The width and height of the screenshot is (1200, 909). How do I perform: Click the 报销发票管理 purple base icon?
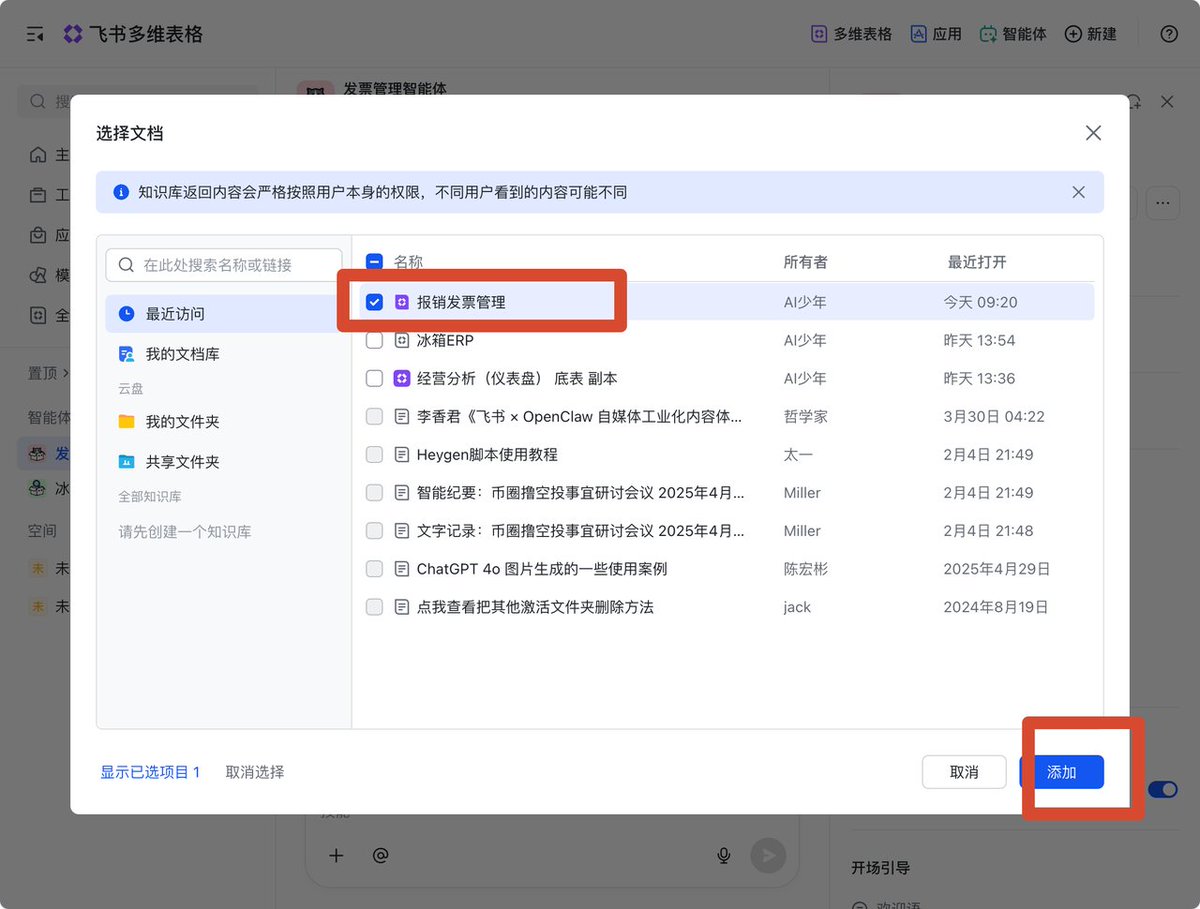pyautogui.click(x=402, y=302)
